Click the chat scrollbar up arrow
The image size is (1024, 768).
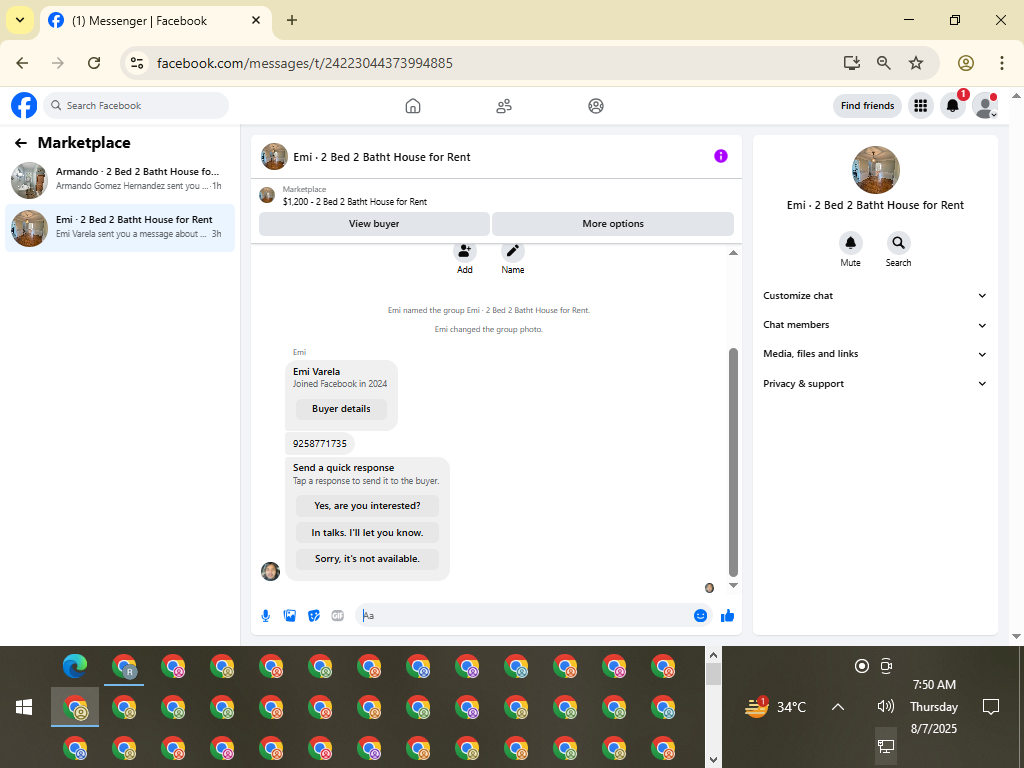[x=733, y=253]
